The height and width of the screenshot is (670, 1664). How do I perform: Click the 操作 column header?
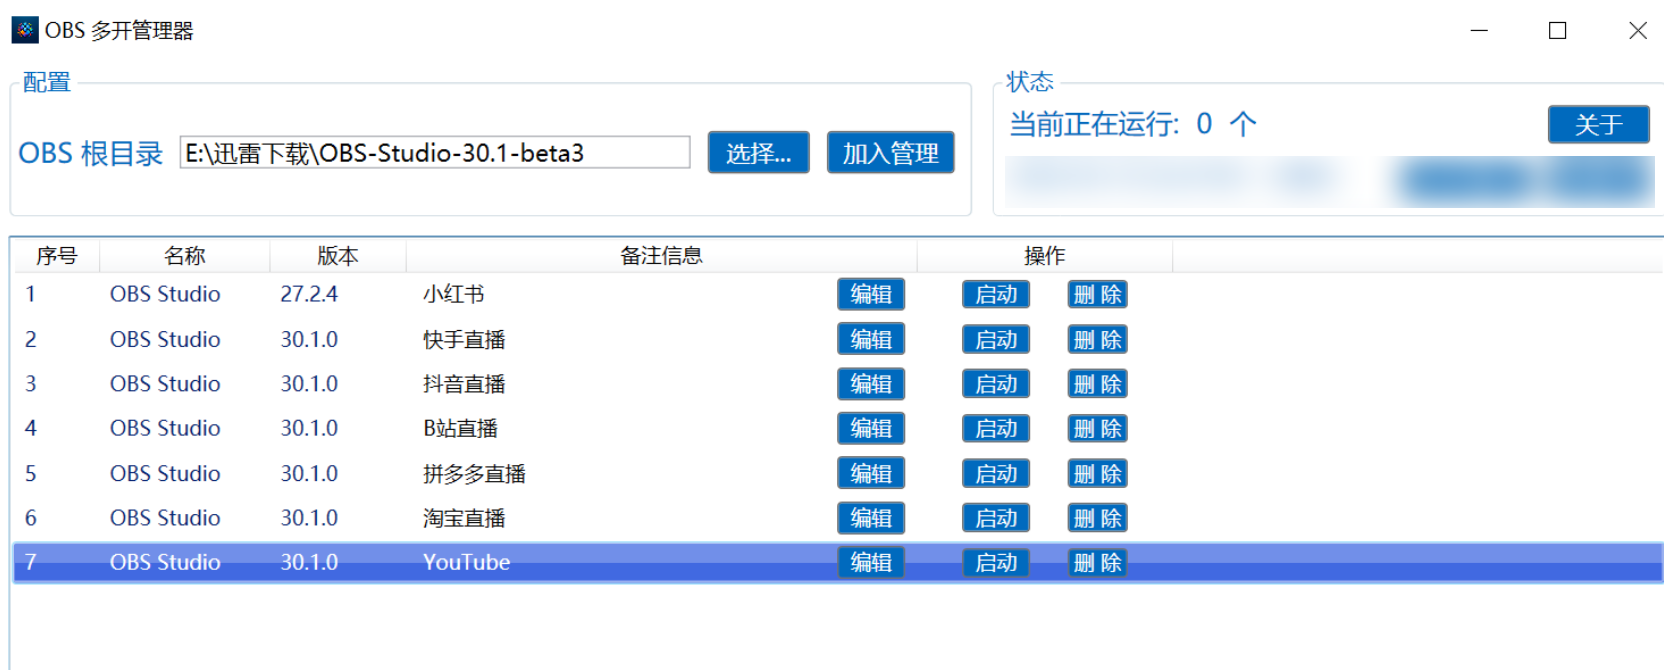[x=1045, y=256]
